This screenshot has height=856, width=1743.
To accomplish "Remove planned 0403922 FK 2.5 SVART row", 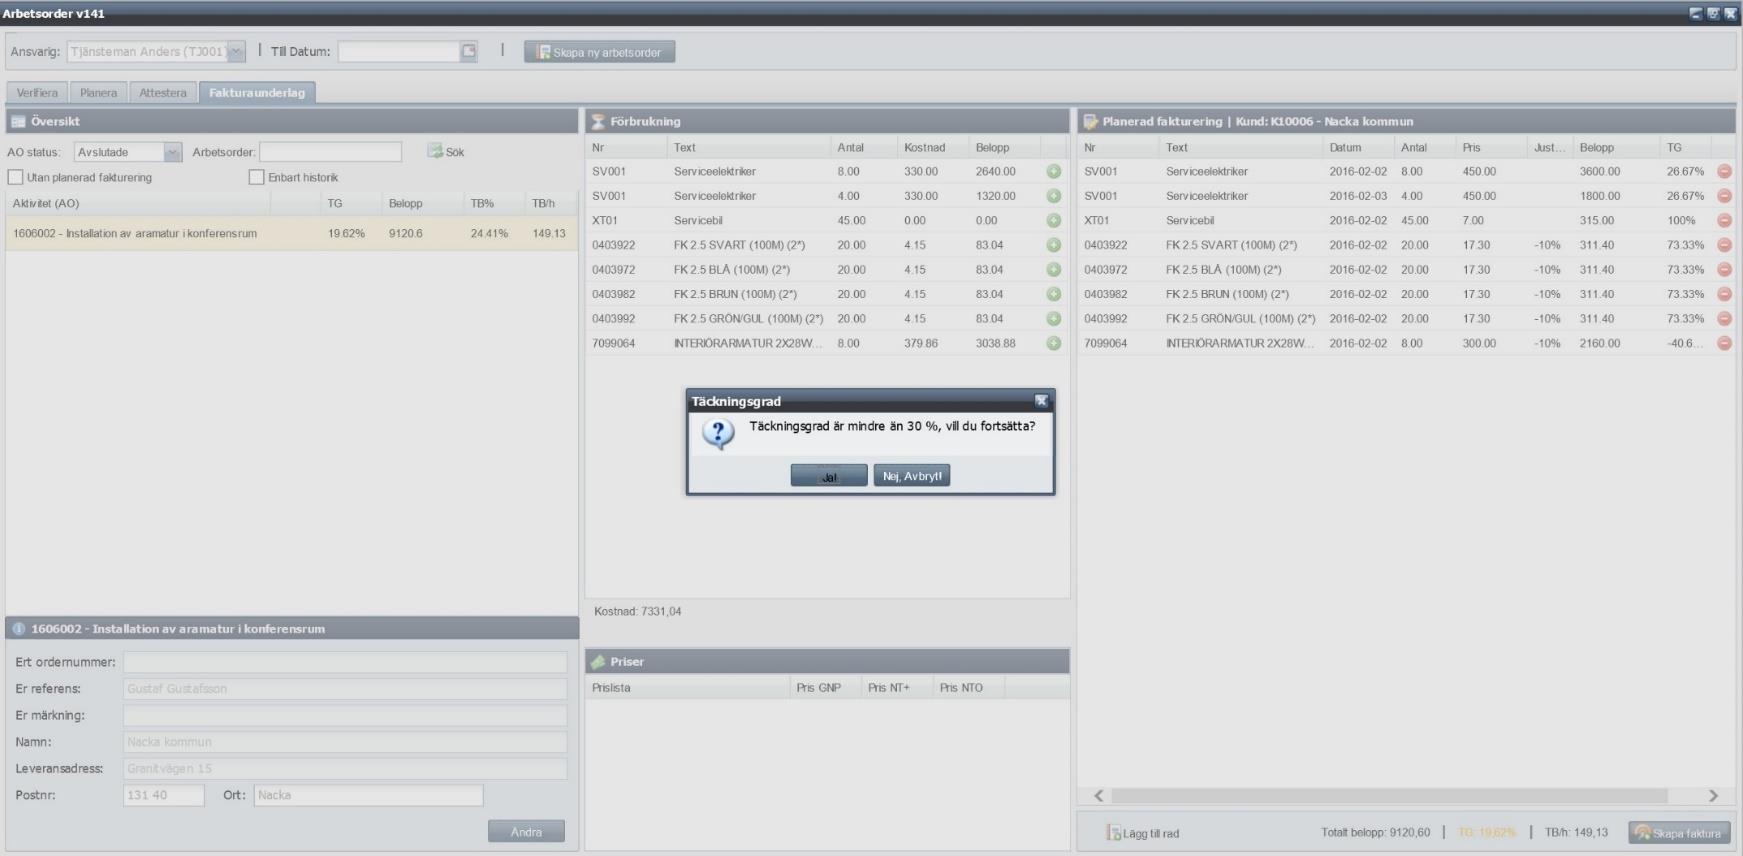I will 1724,245.
